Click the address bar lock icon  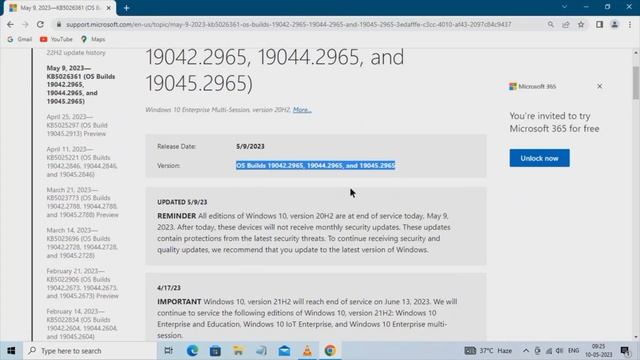(59, 24)
